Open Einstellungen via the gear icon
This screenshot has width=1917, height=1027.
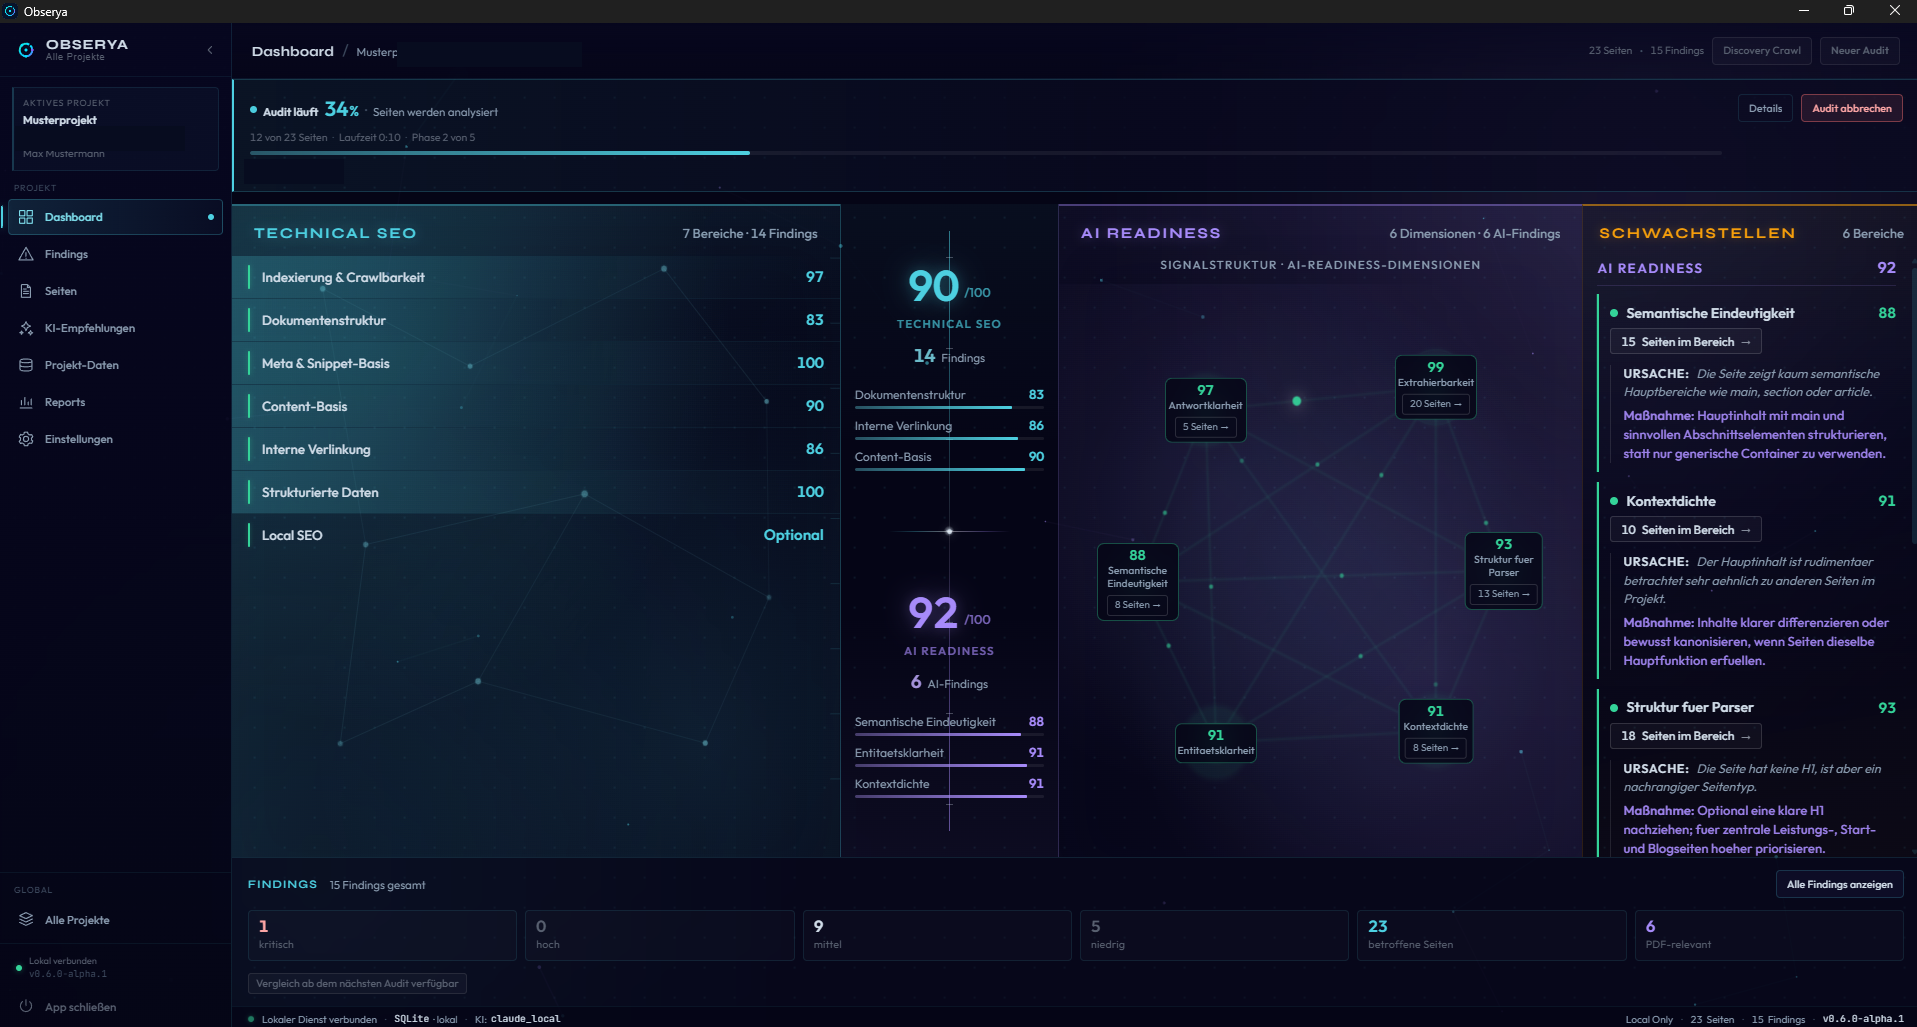26,439
